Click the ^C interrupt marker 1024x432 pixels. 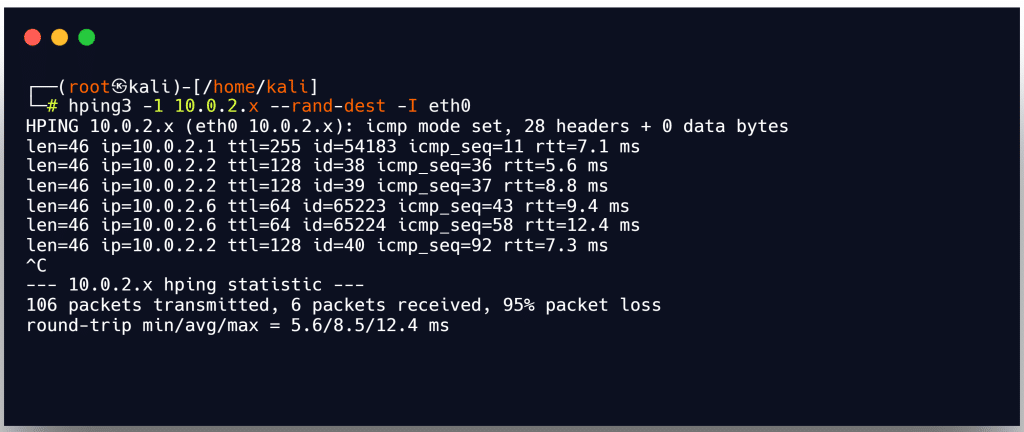tap(37, 266)
